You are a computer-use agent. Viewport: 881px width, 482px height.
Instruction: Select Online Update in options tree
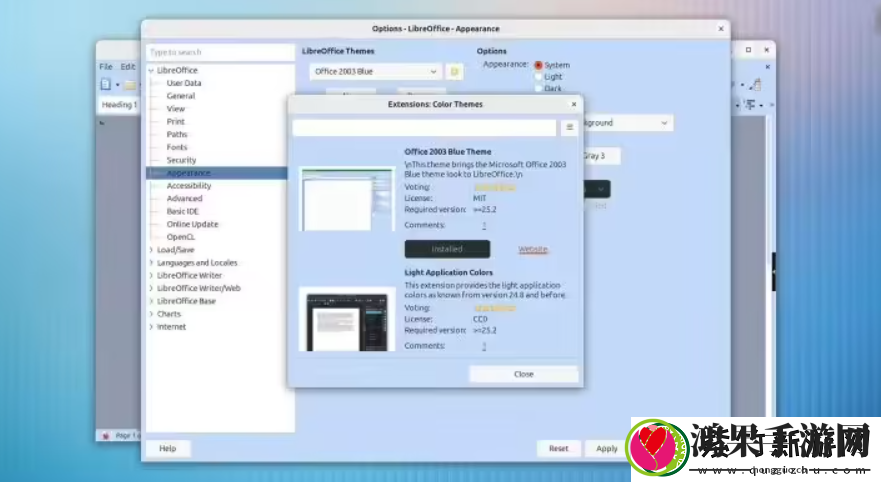tap(192, 224)
